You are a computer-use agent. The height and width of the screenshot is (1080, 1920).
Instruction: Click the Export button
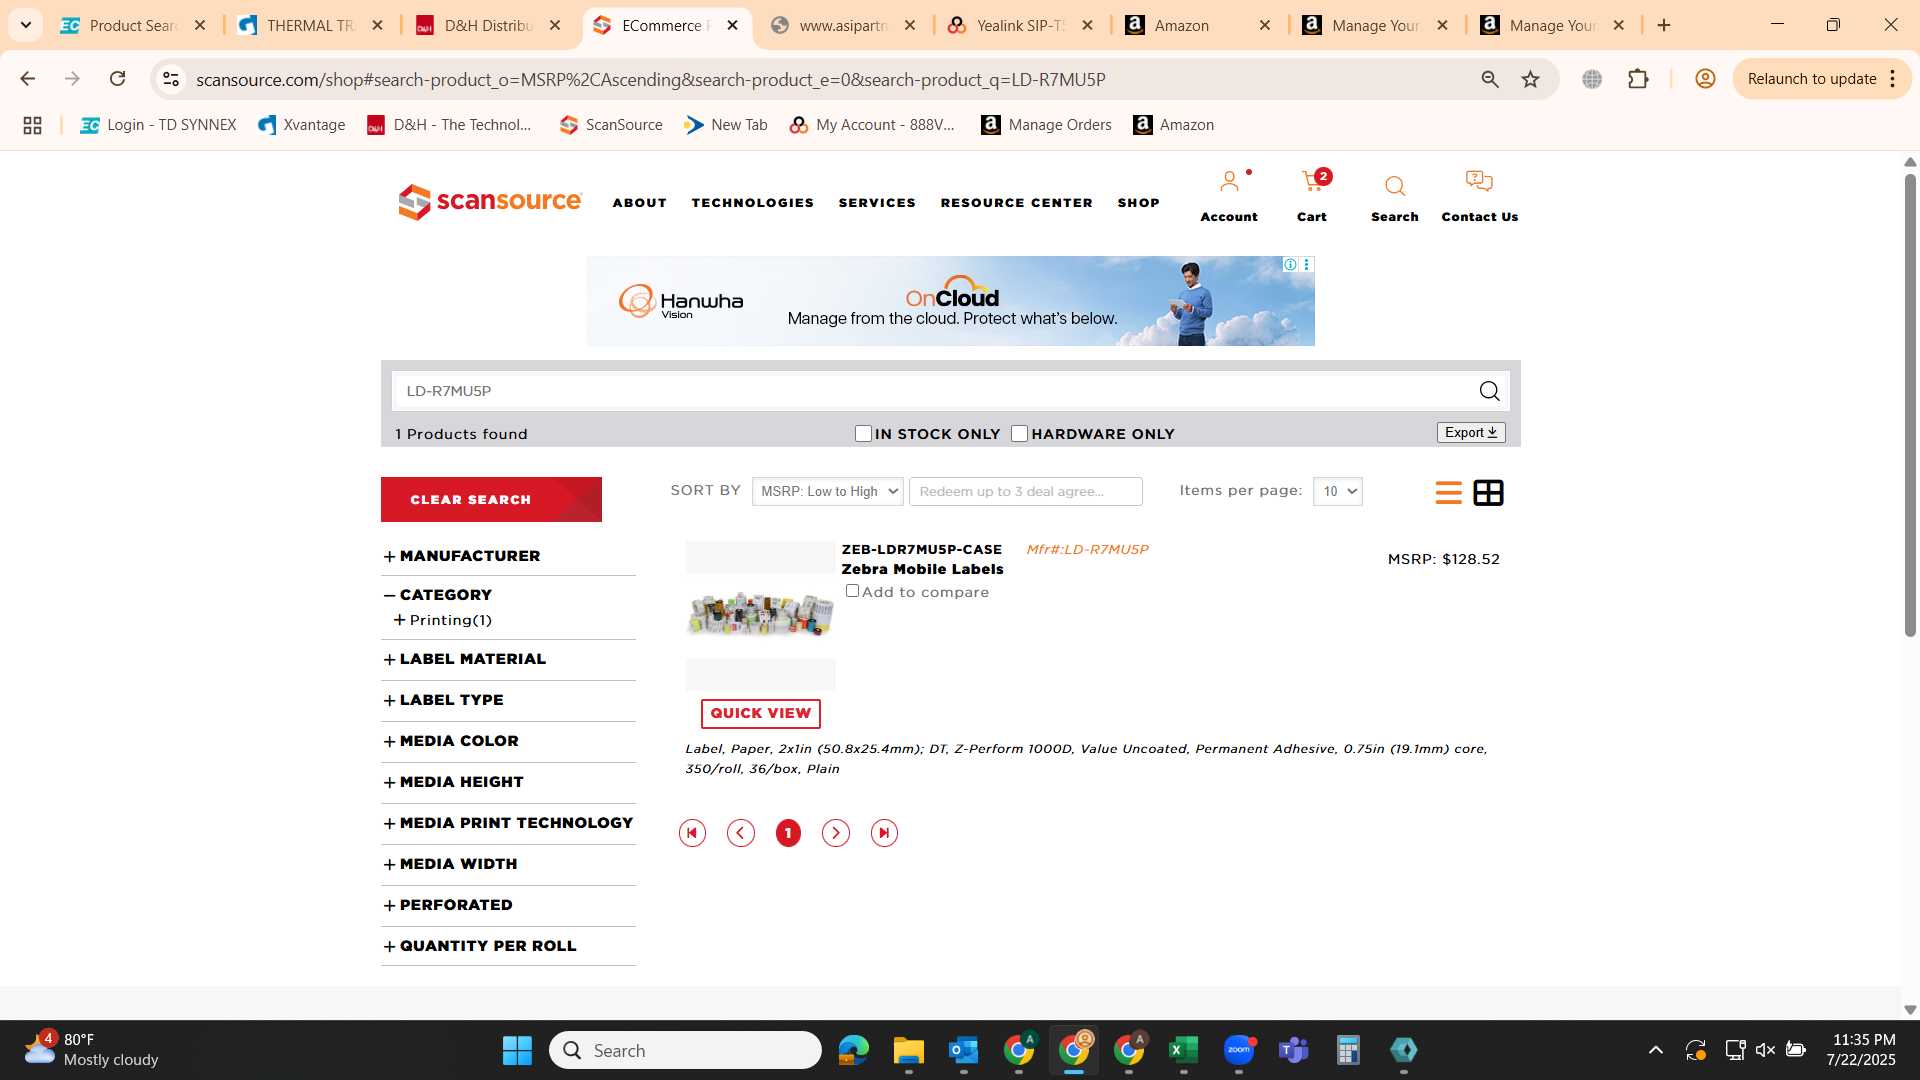point(1471,432)
